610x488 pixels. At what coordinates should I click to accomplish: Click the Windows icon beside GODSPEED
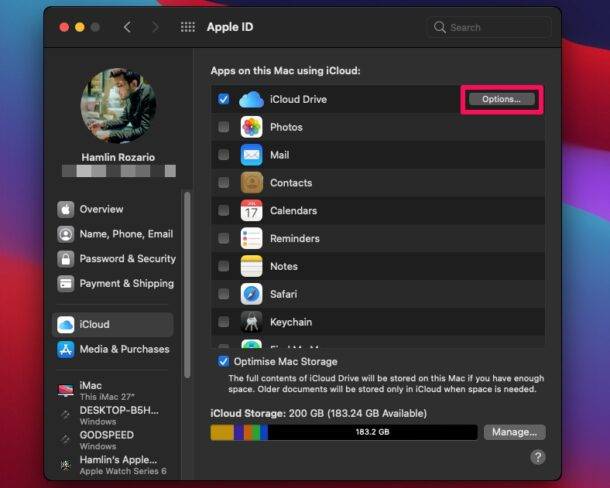tap(65, 440)
